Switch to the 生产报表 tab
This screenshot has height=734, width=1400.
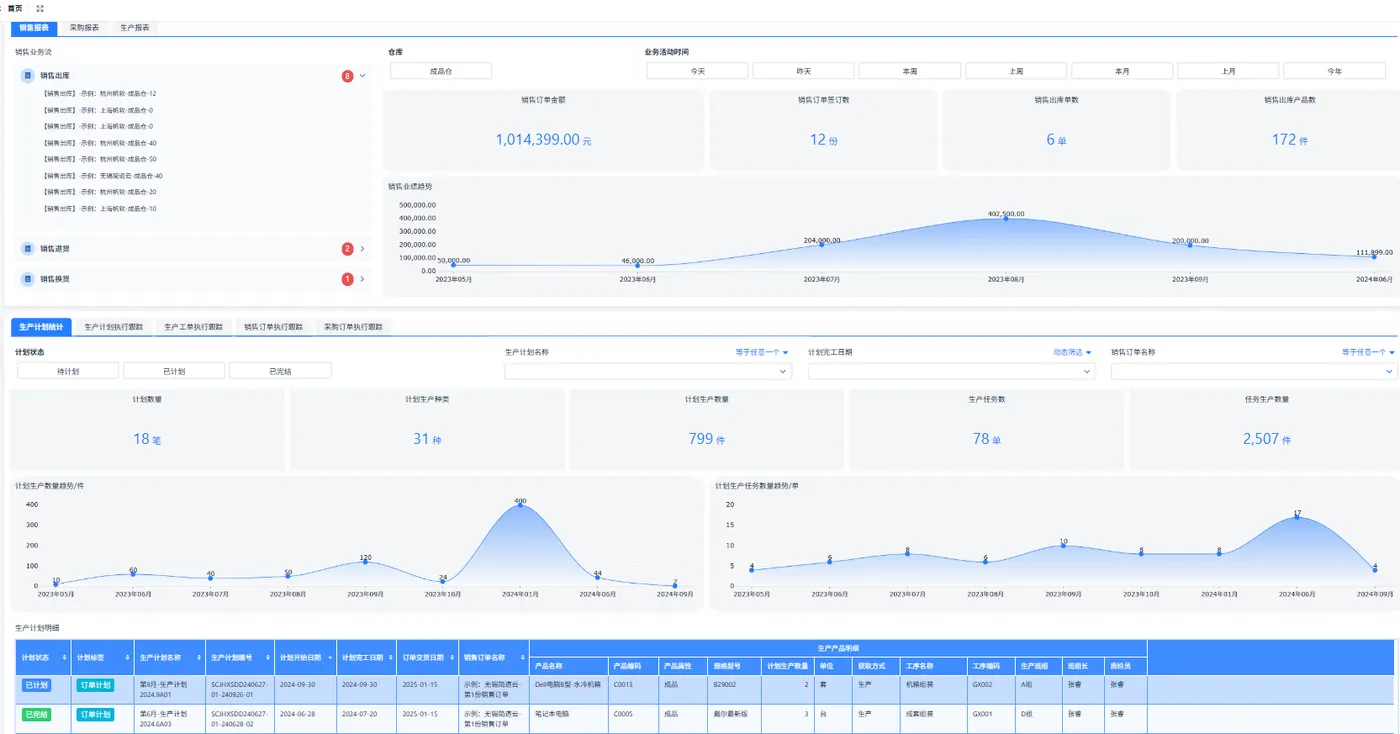pyautogui.click(x=135, y=28)
